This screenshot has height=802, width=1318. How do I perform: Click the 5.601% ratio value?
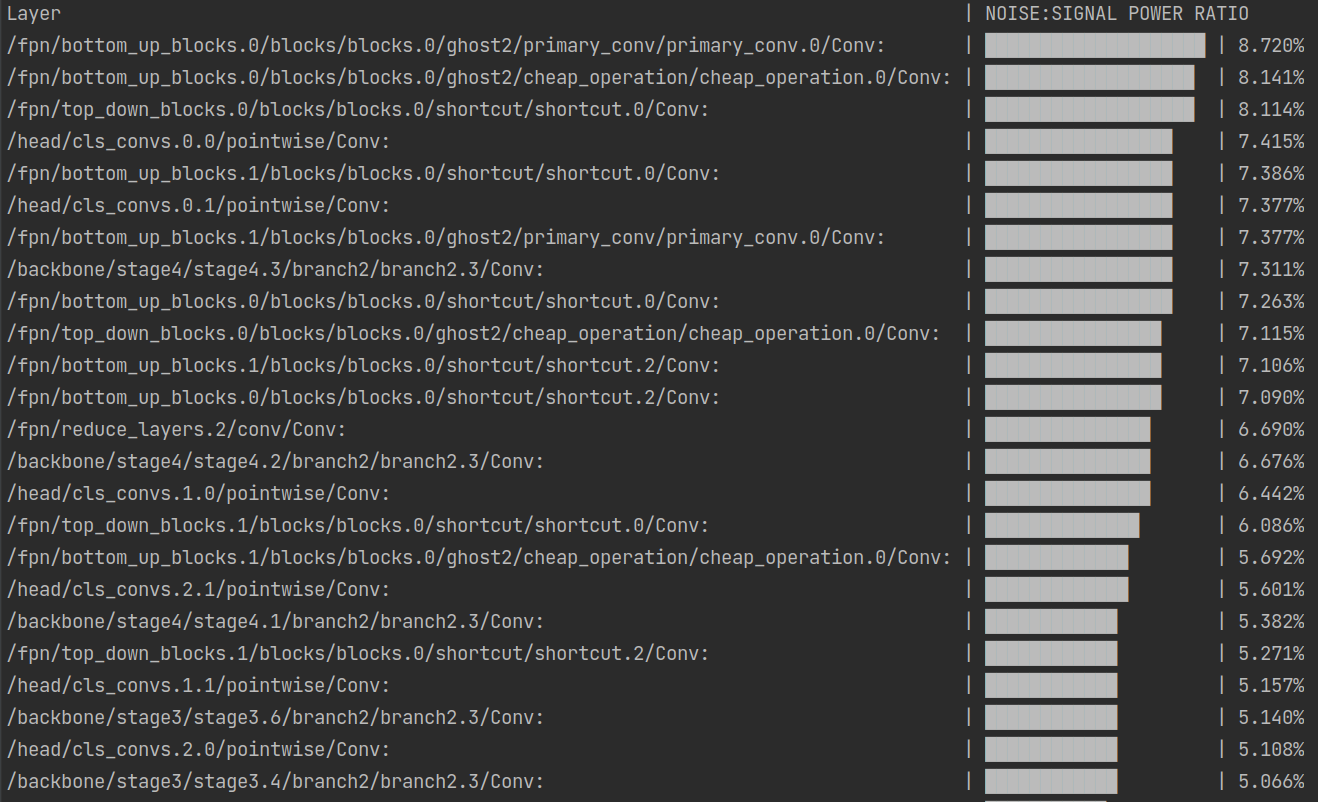coord(1271,590)
